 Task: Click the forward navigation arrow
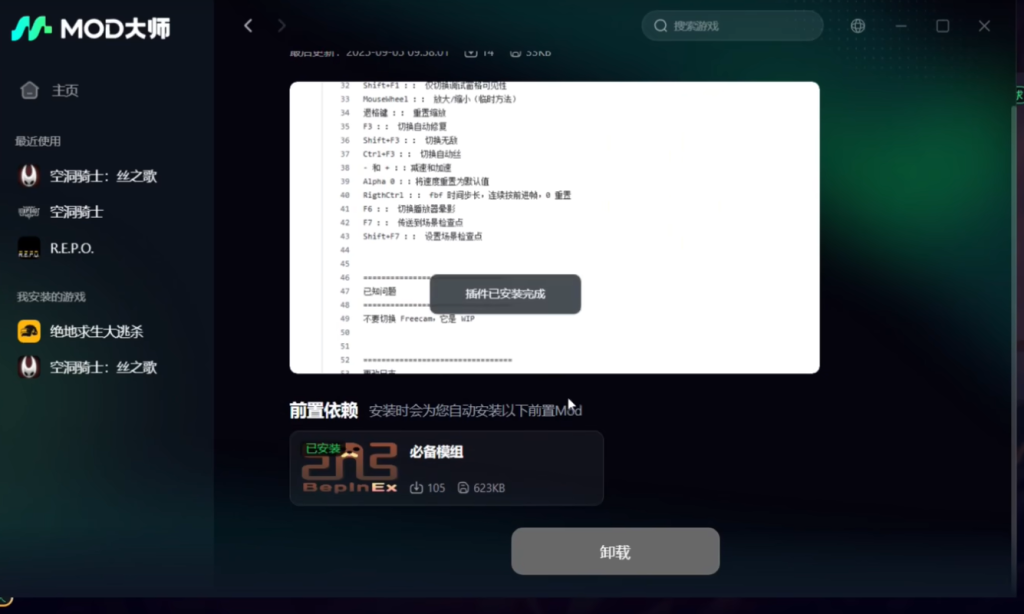[281, 25]
